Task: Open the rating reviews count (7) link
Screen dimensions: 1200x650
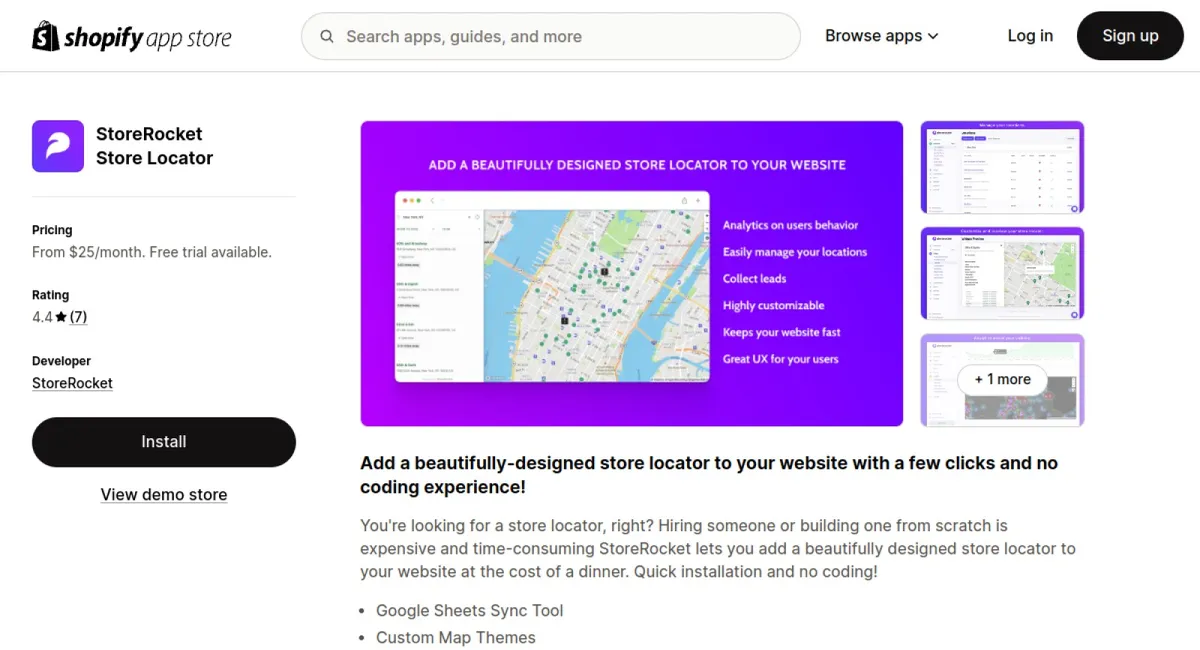Action: point(78,317)
